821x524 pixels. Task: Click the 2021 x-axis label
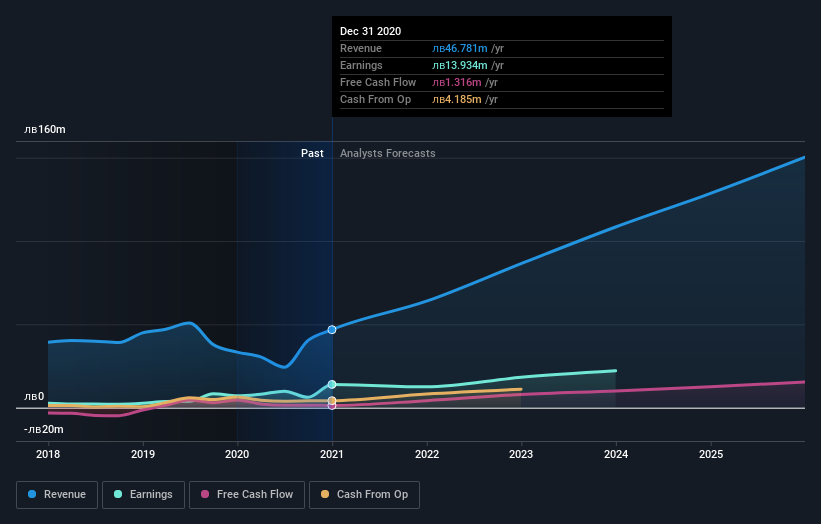332,454
